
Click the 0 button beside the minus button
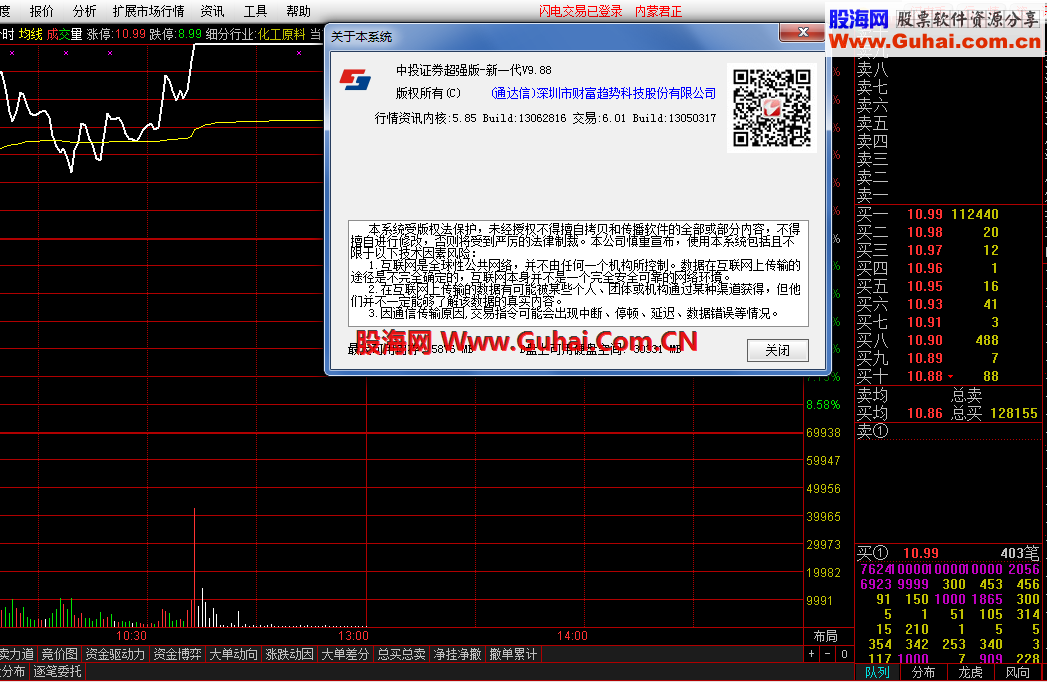point(844,654)
